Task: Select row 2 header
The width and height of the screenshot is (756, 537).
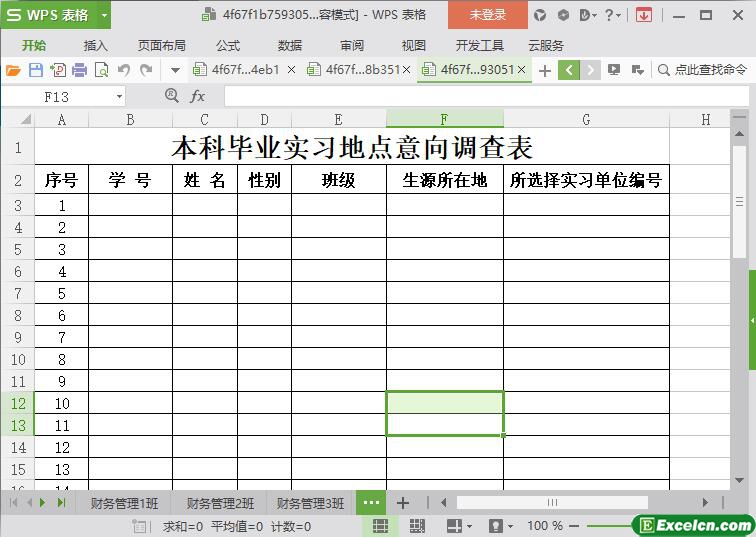Action: pyautogui.click(x=18, y=180)
